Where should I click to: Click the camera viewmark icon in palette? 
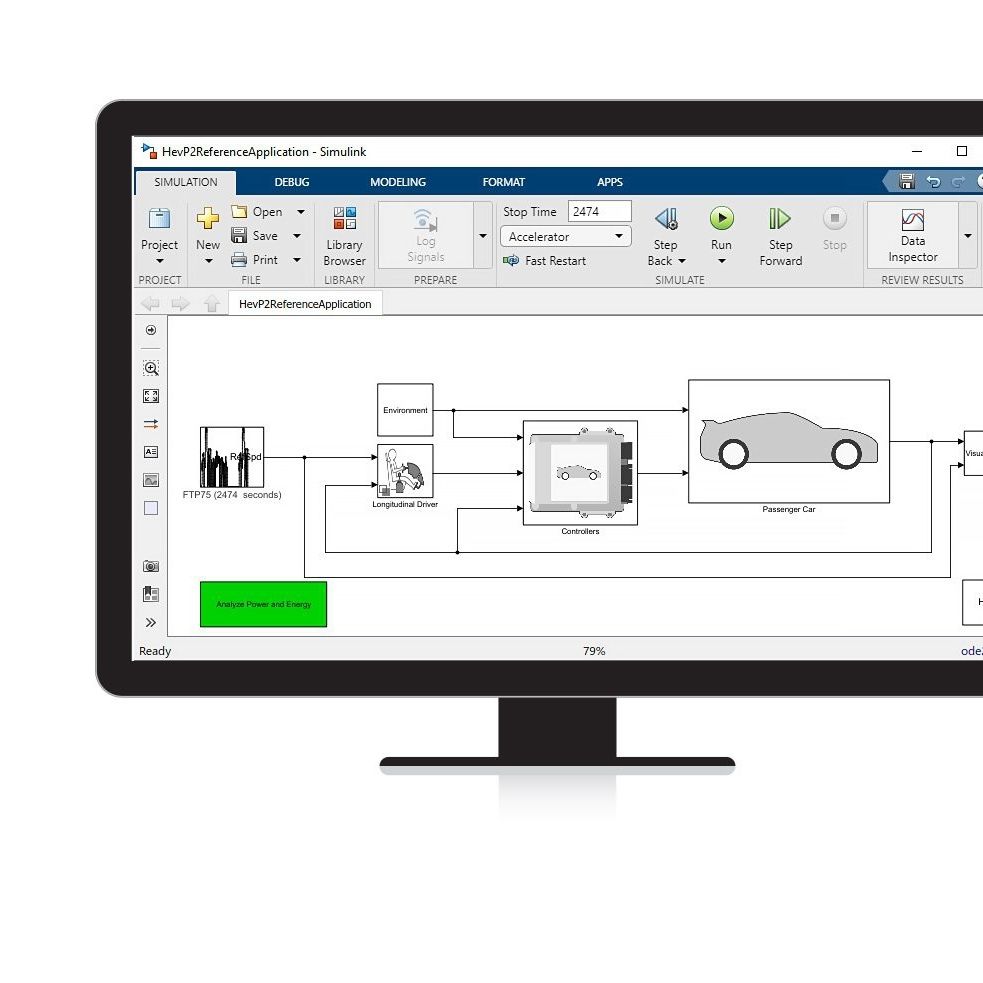click(x=150, y=565)
